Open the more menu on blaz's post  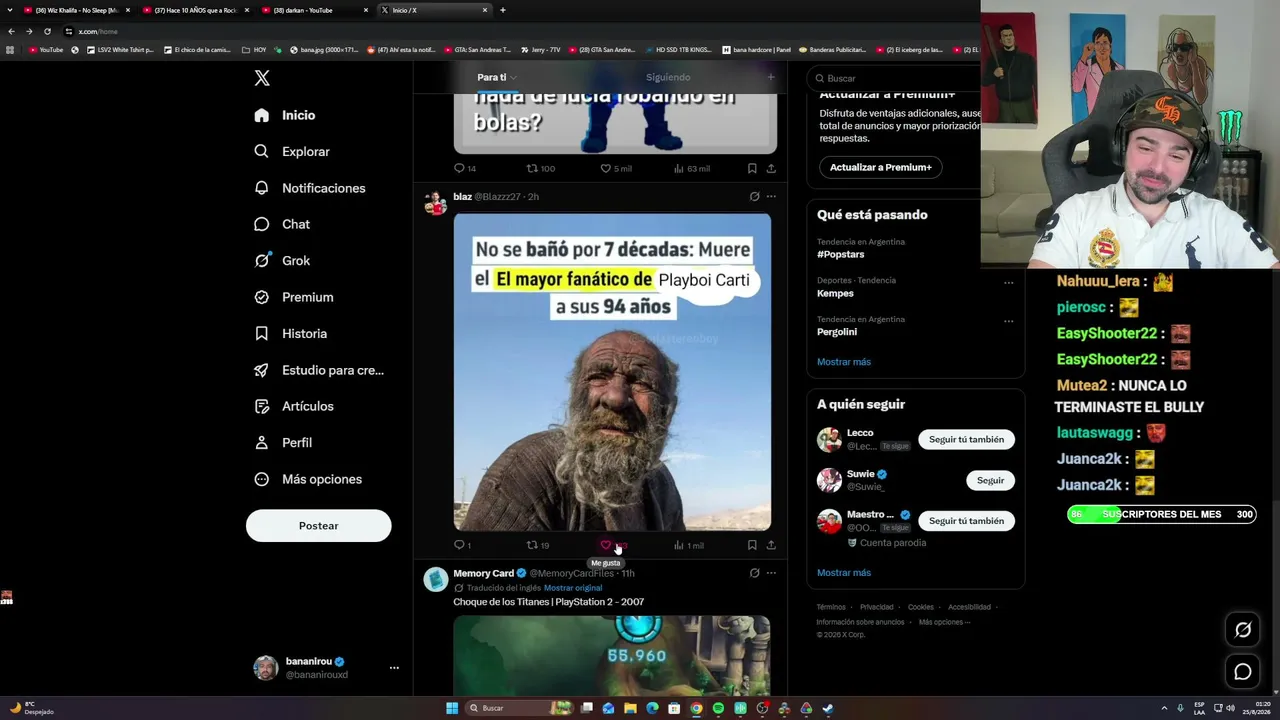point(771,197)
